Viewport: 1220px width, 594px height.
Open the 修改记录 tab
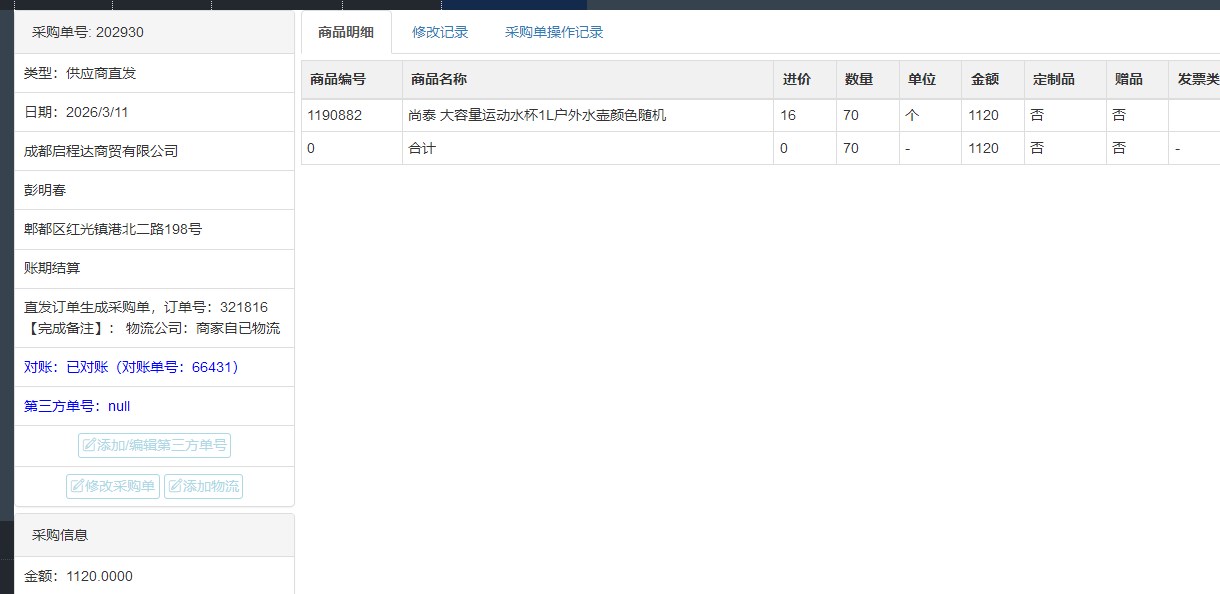(x=440, y=32)
